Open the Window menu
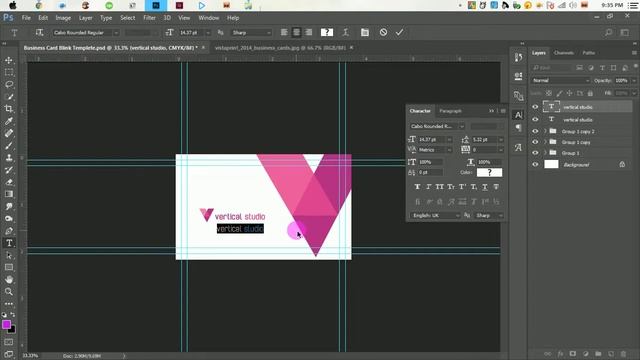 [209, 18]
